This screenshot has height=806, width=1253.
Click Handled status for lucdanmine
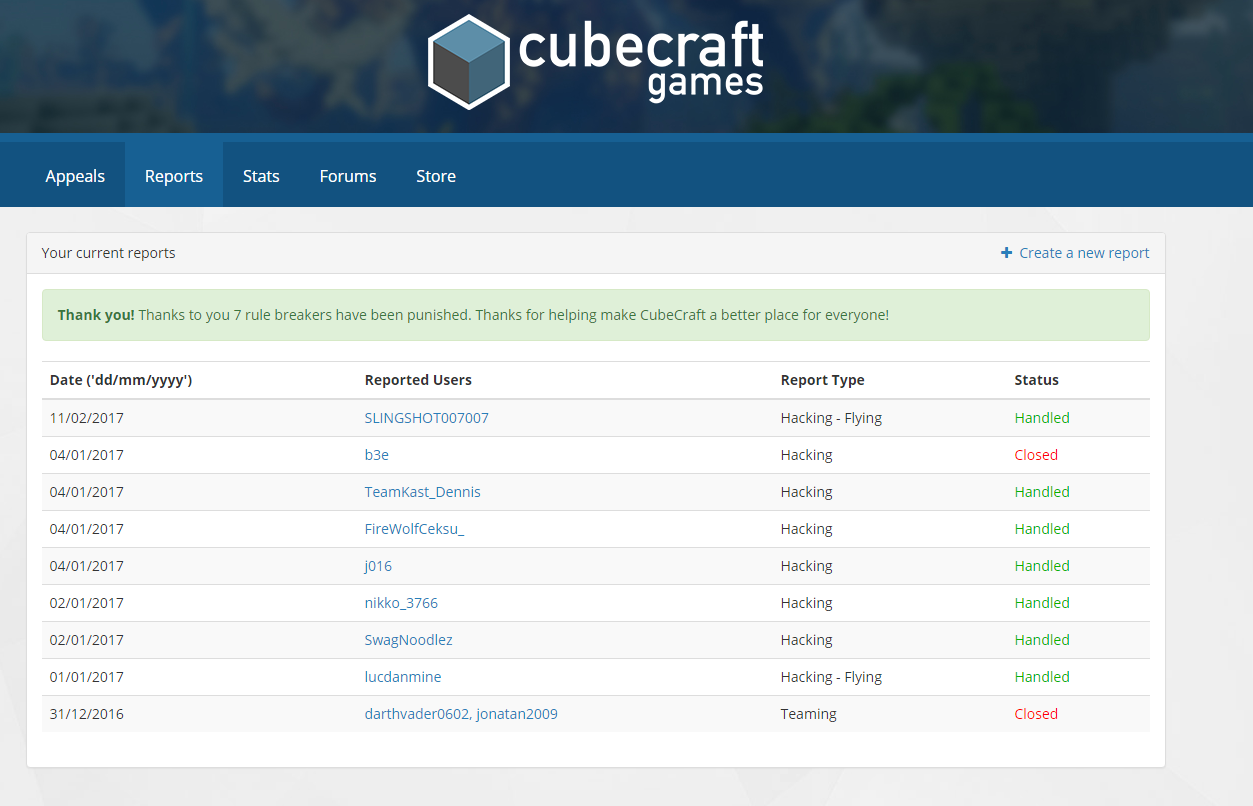[1042, 677]
